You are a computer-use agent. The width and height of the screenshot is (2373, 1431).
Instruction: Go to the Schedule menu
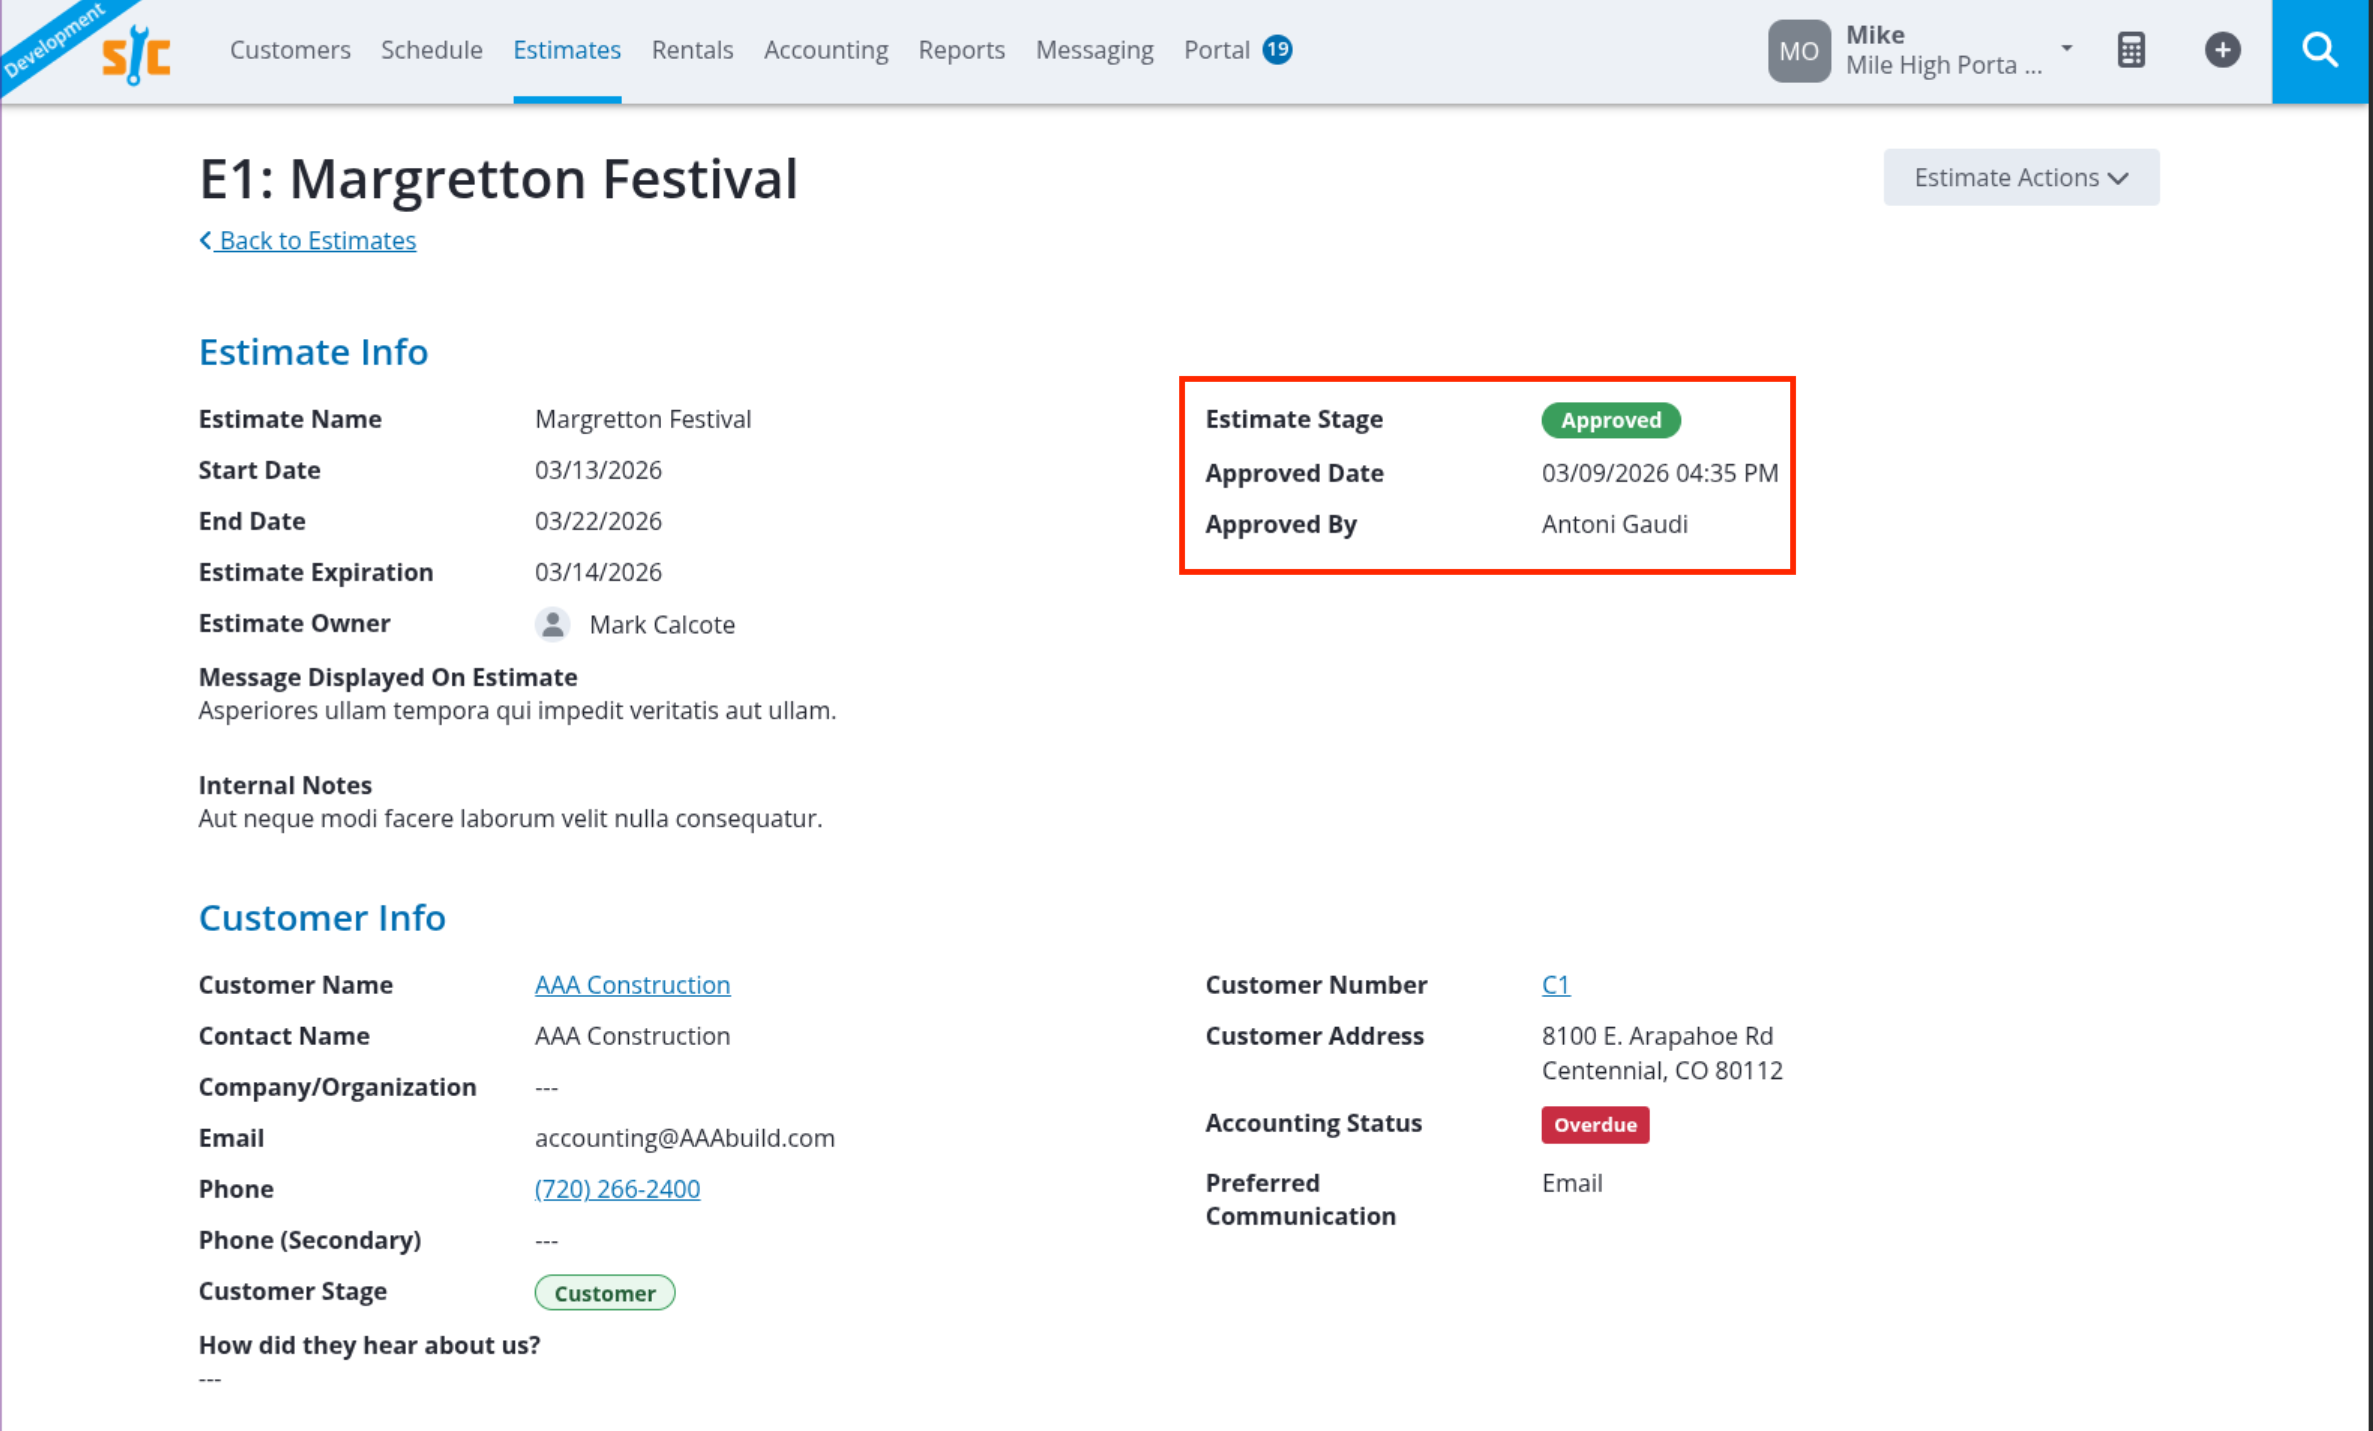pyautogui.click(x=431, y=50)
